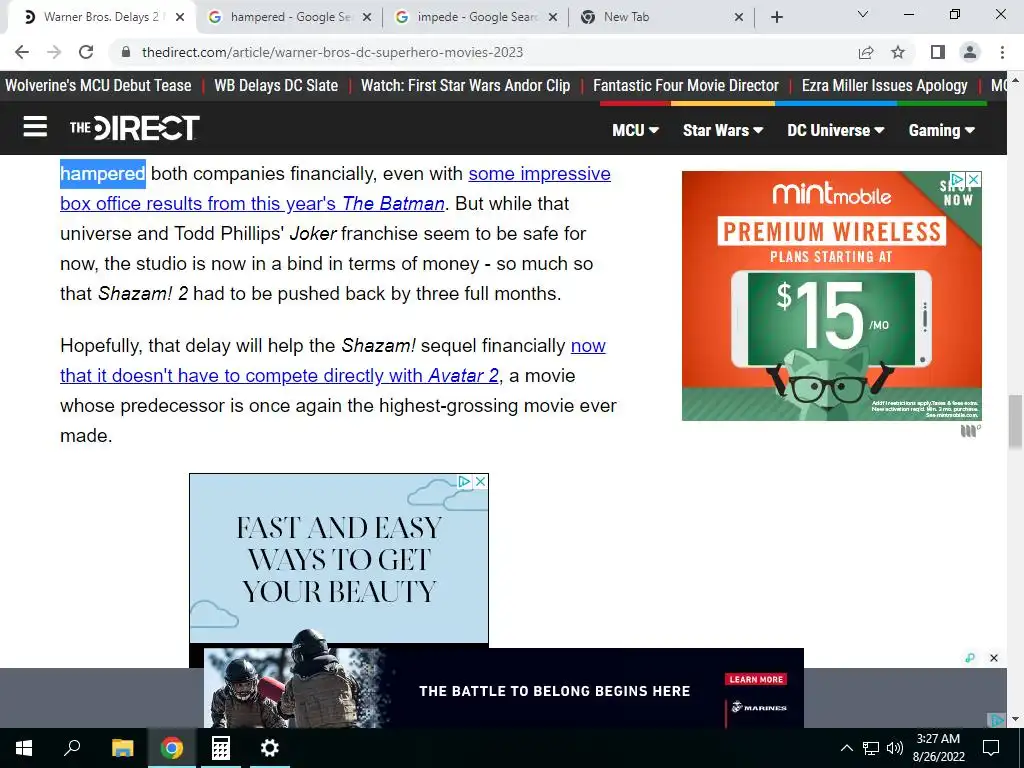The image size is (1024, 768).
Task: Click Learn More on Marines ad
Action: (756, 679)
